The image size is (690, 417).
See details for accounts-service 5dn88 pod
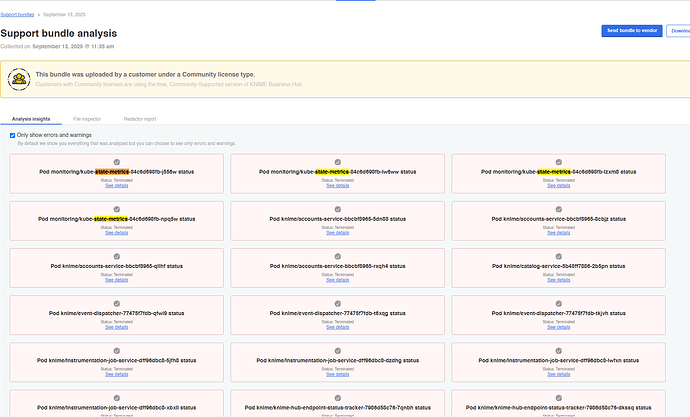click(338, 233)
